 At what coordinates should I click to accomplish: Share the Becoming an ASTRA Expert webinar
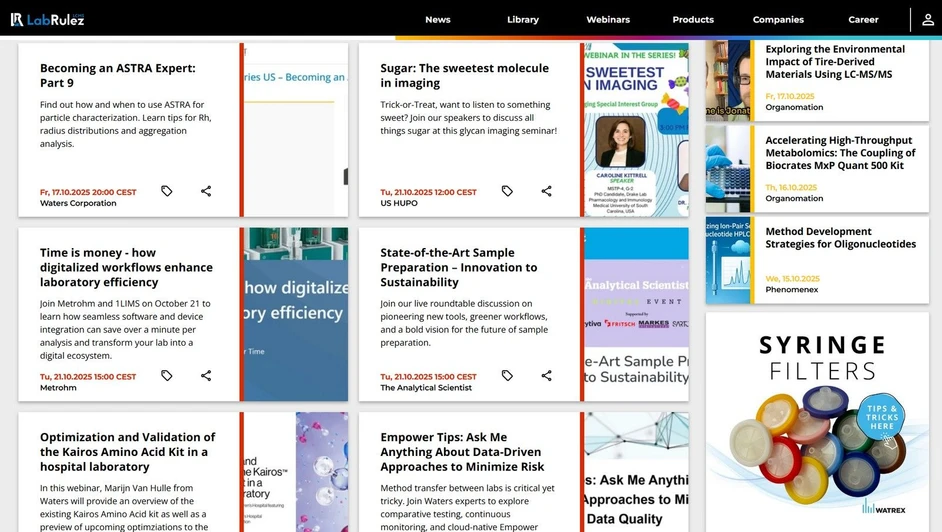[206, 191]
